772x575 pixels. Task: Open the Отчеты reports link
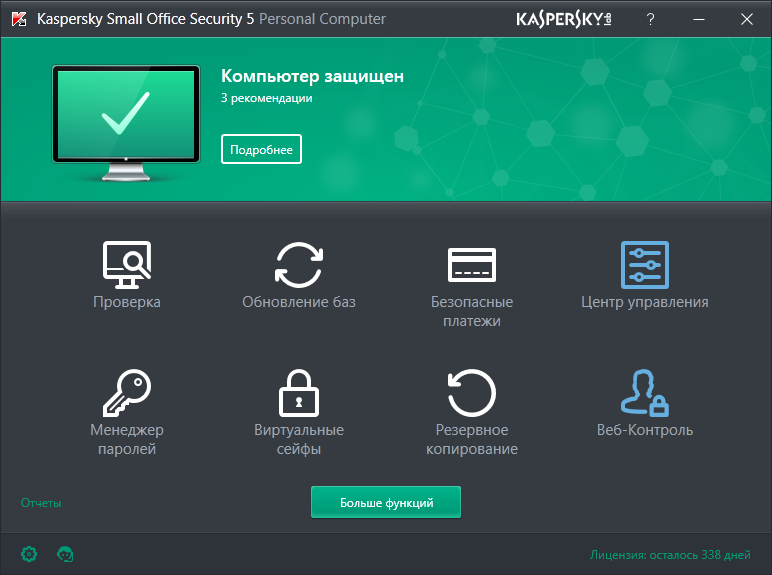(x=41, y=503)
